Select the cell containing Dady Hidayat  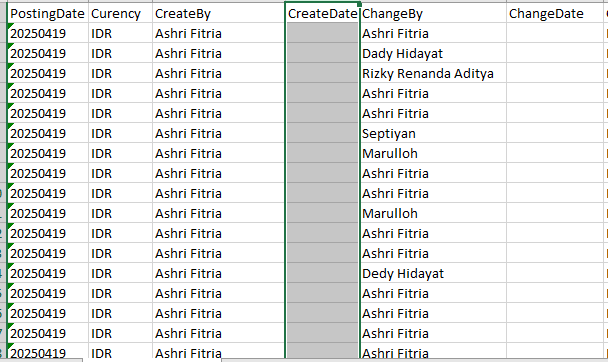click(433, 53)
